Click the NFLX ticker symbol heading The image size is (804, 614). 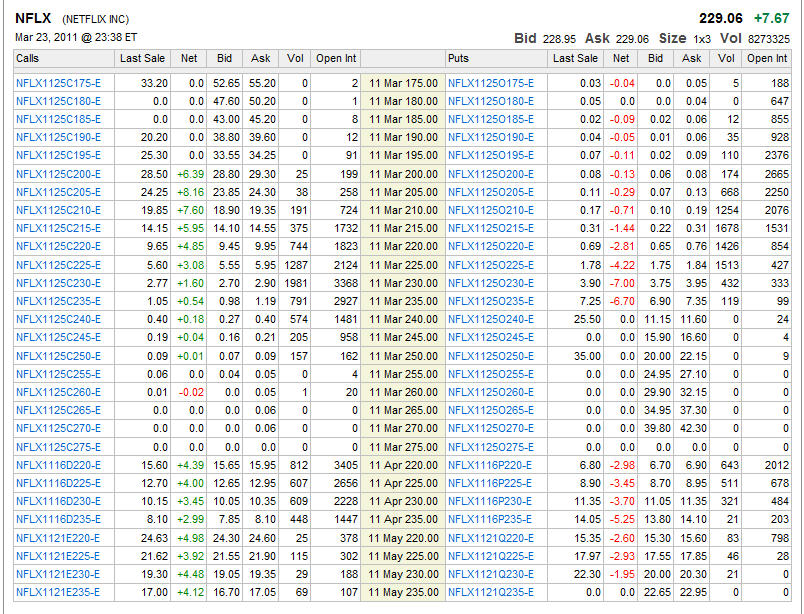(x=32, y=18)
